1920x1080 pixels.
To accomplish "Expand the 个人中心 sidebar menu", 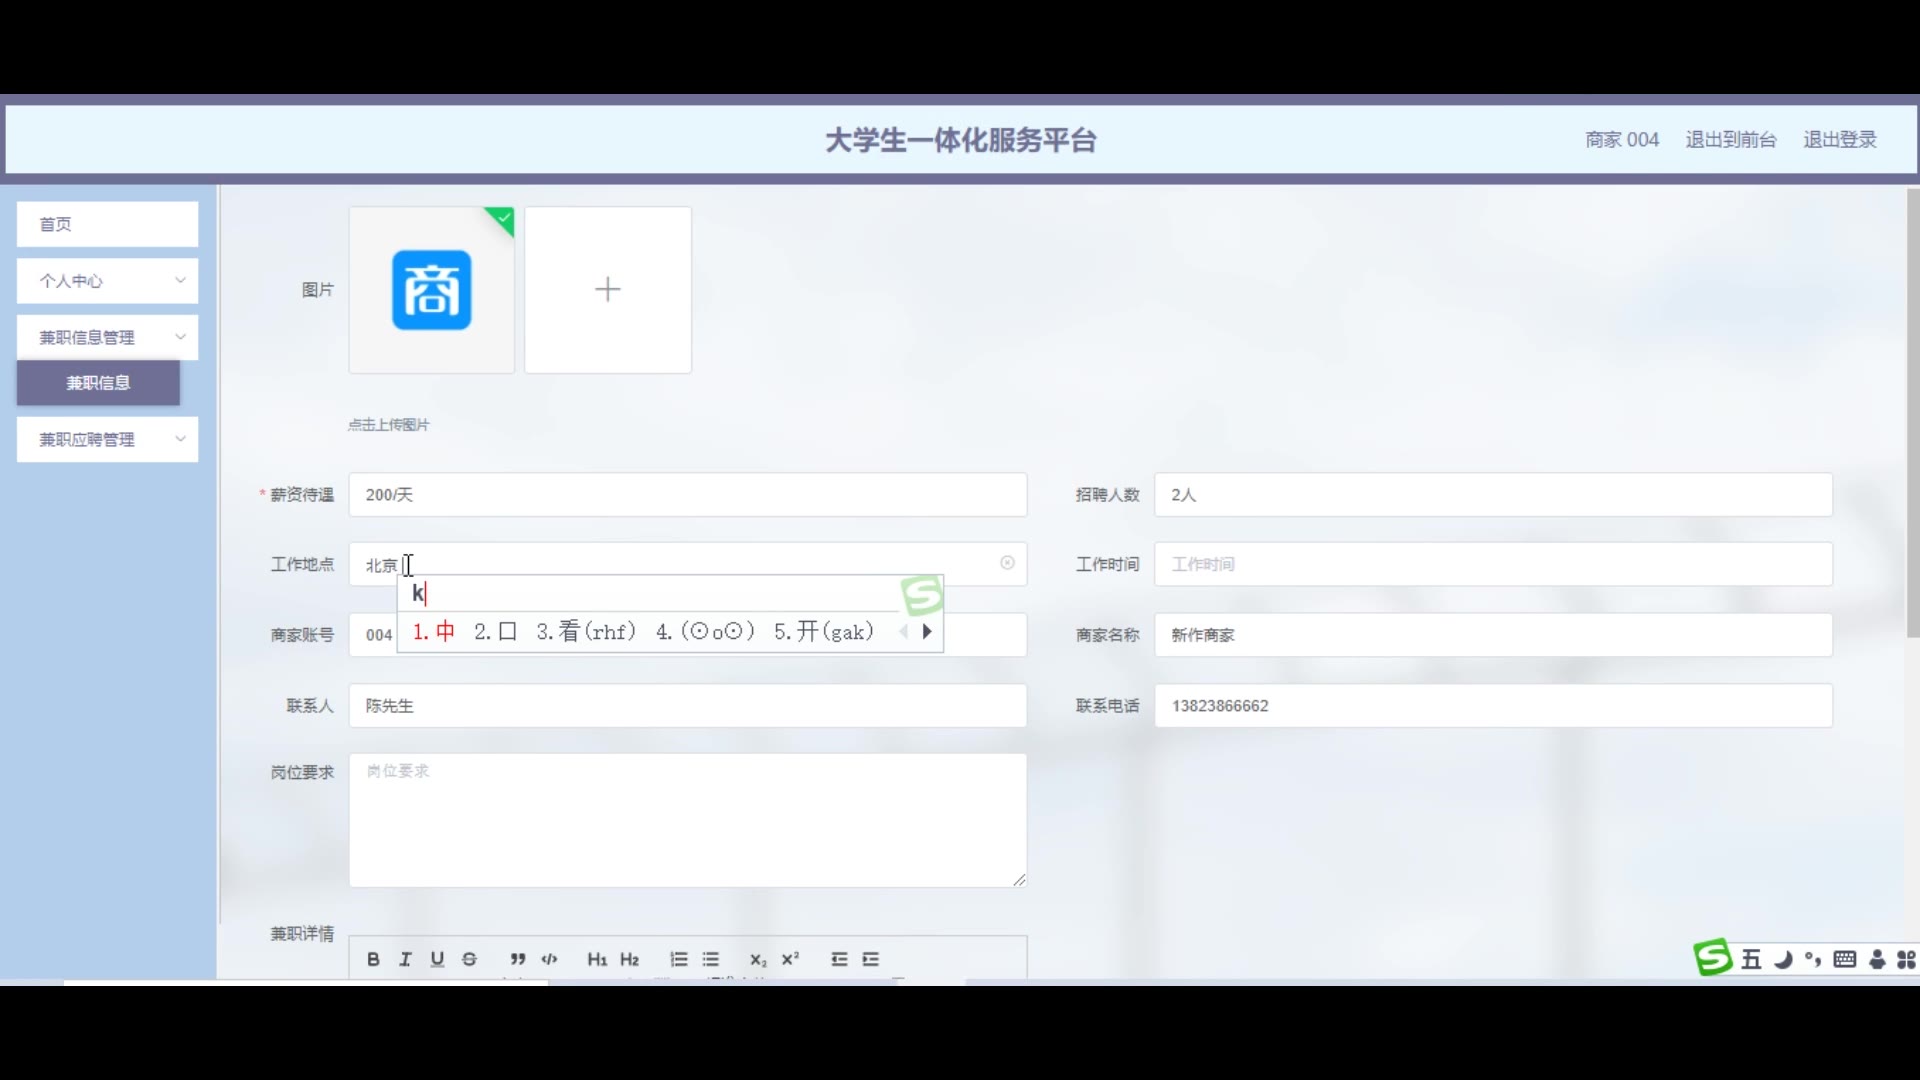I will point(107,281).
